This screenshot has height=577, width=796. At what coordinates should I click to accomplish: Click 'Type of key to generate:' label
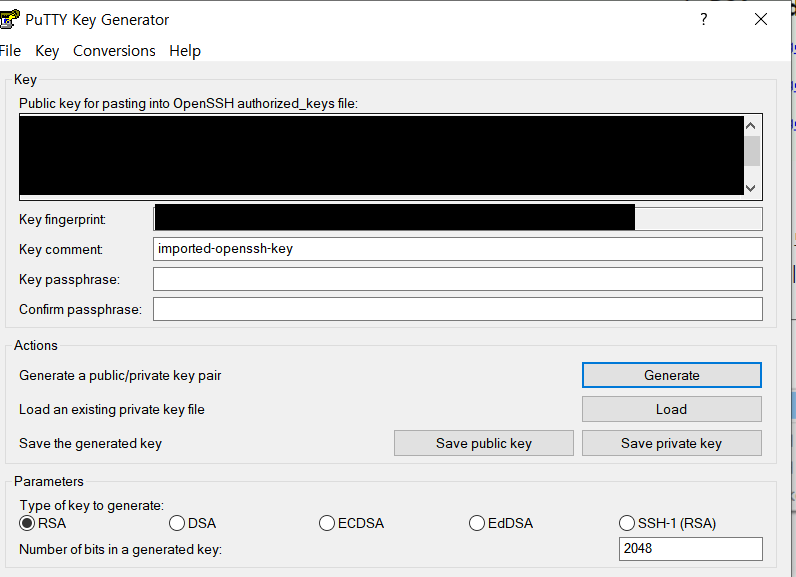tap(92, 505)
